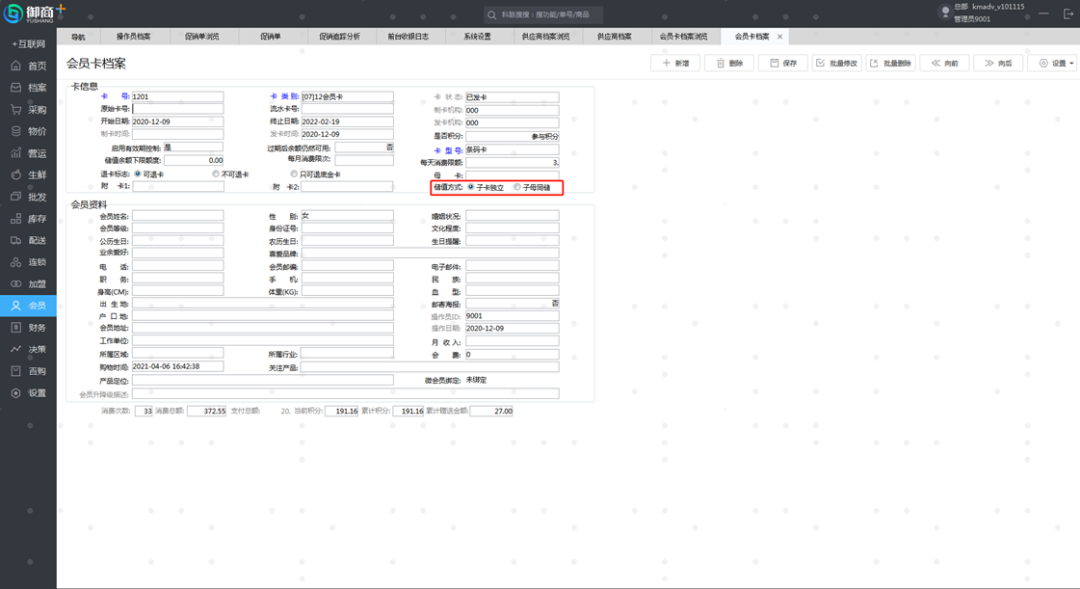Click the 性别 field showing 女
Viewport: 1080px width, 589px height.
[347, 216]
